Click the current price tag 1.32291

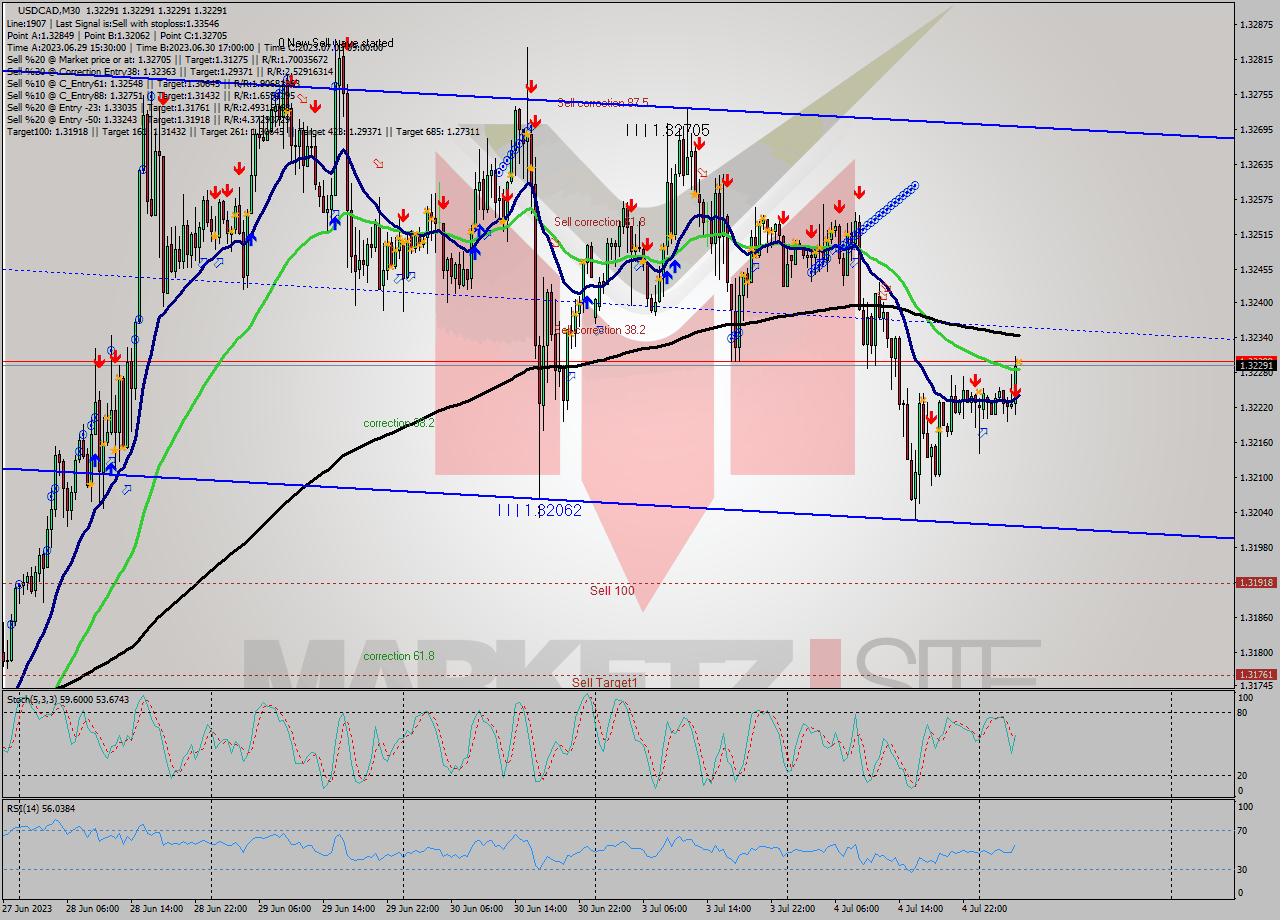pos(1257,366)
